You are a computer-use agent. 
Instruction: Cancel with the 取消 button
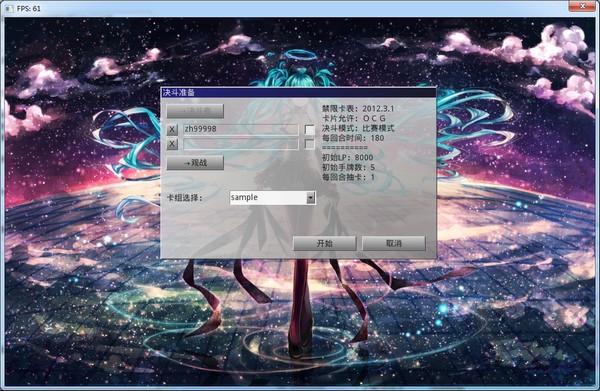394,243
